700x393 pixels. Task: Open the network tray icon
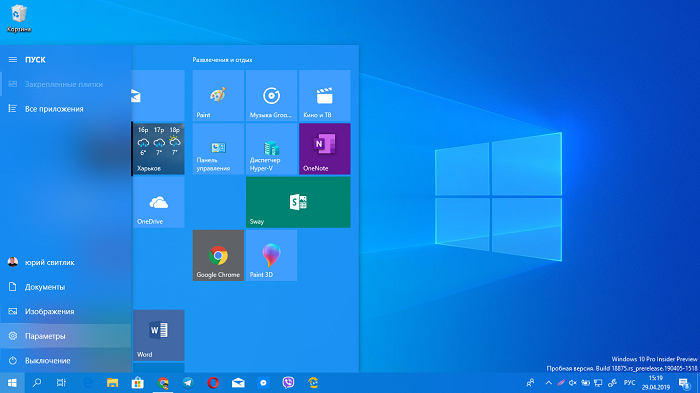598,383
